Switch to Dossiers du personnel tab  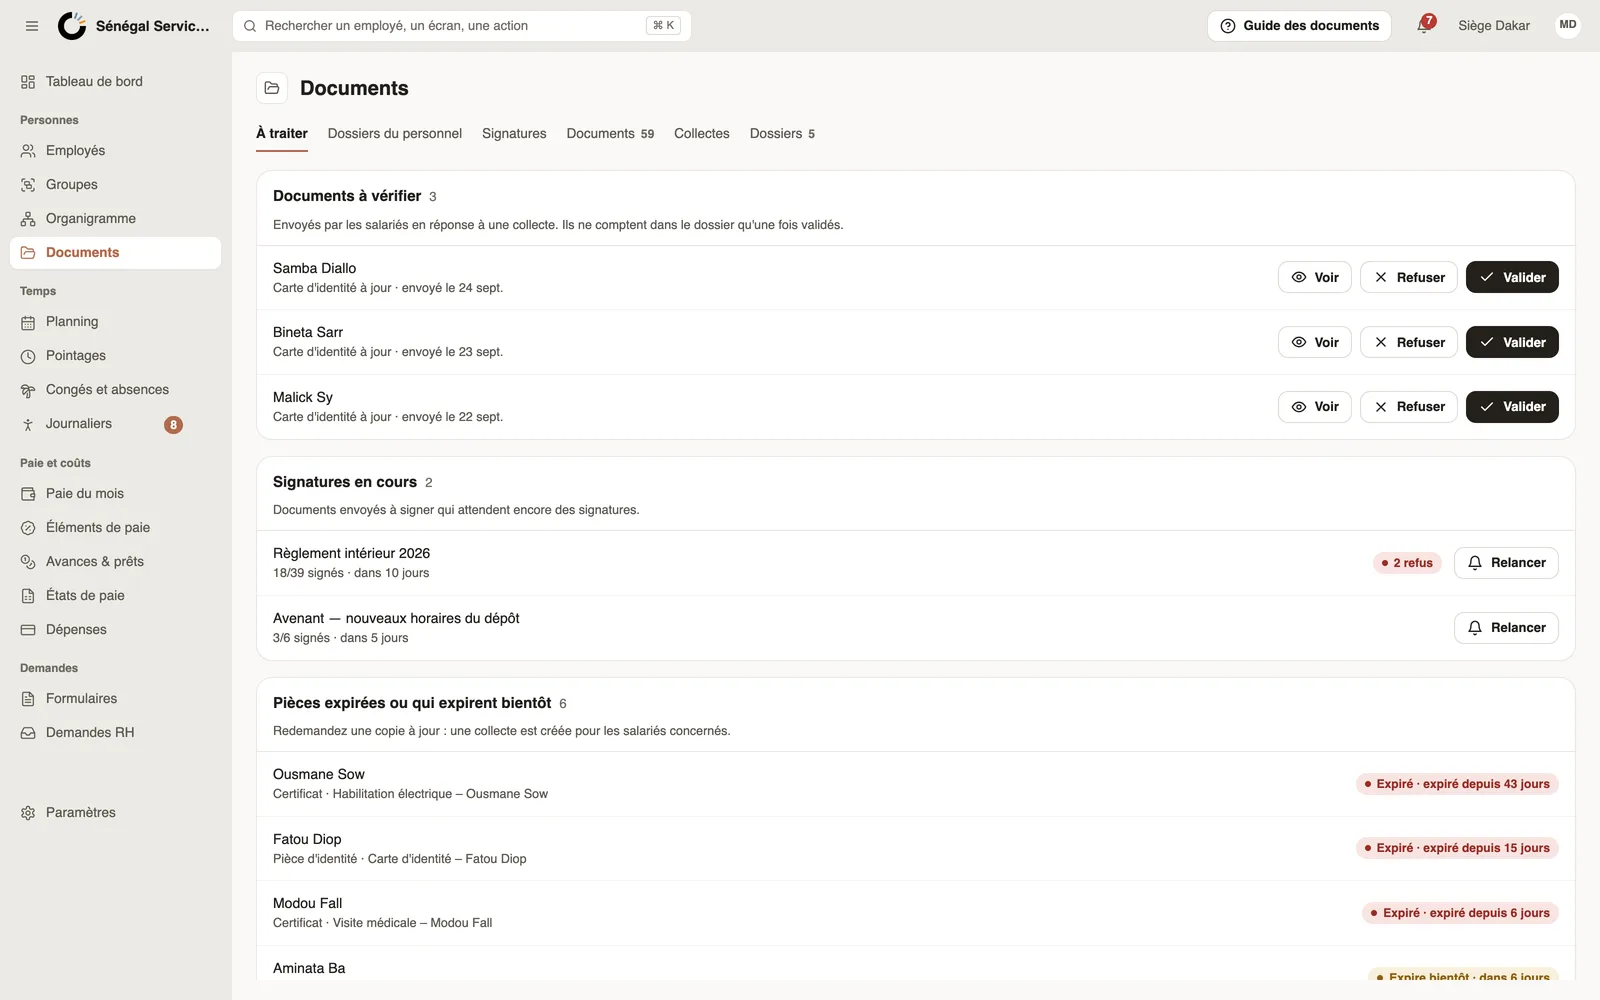(395, 134)
